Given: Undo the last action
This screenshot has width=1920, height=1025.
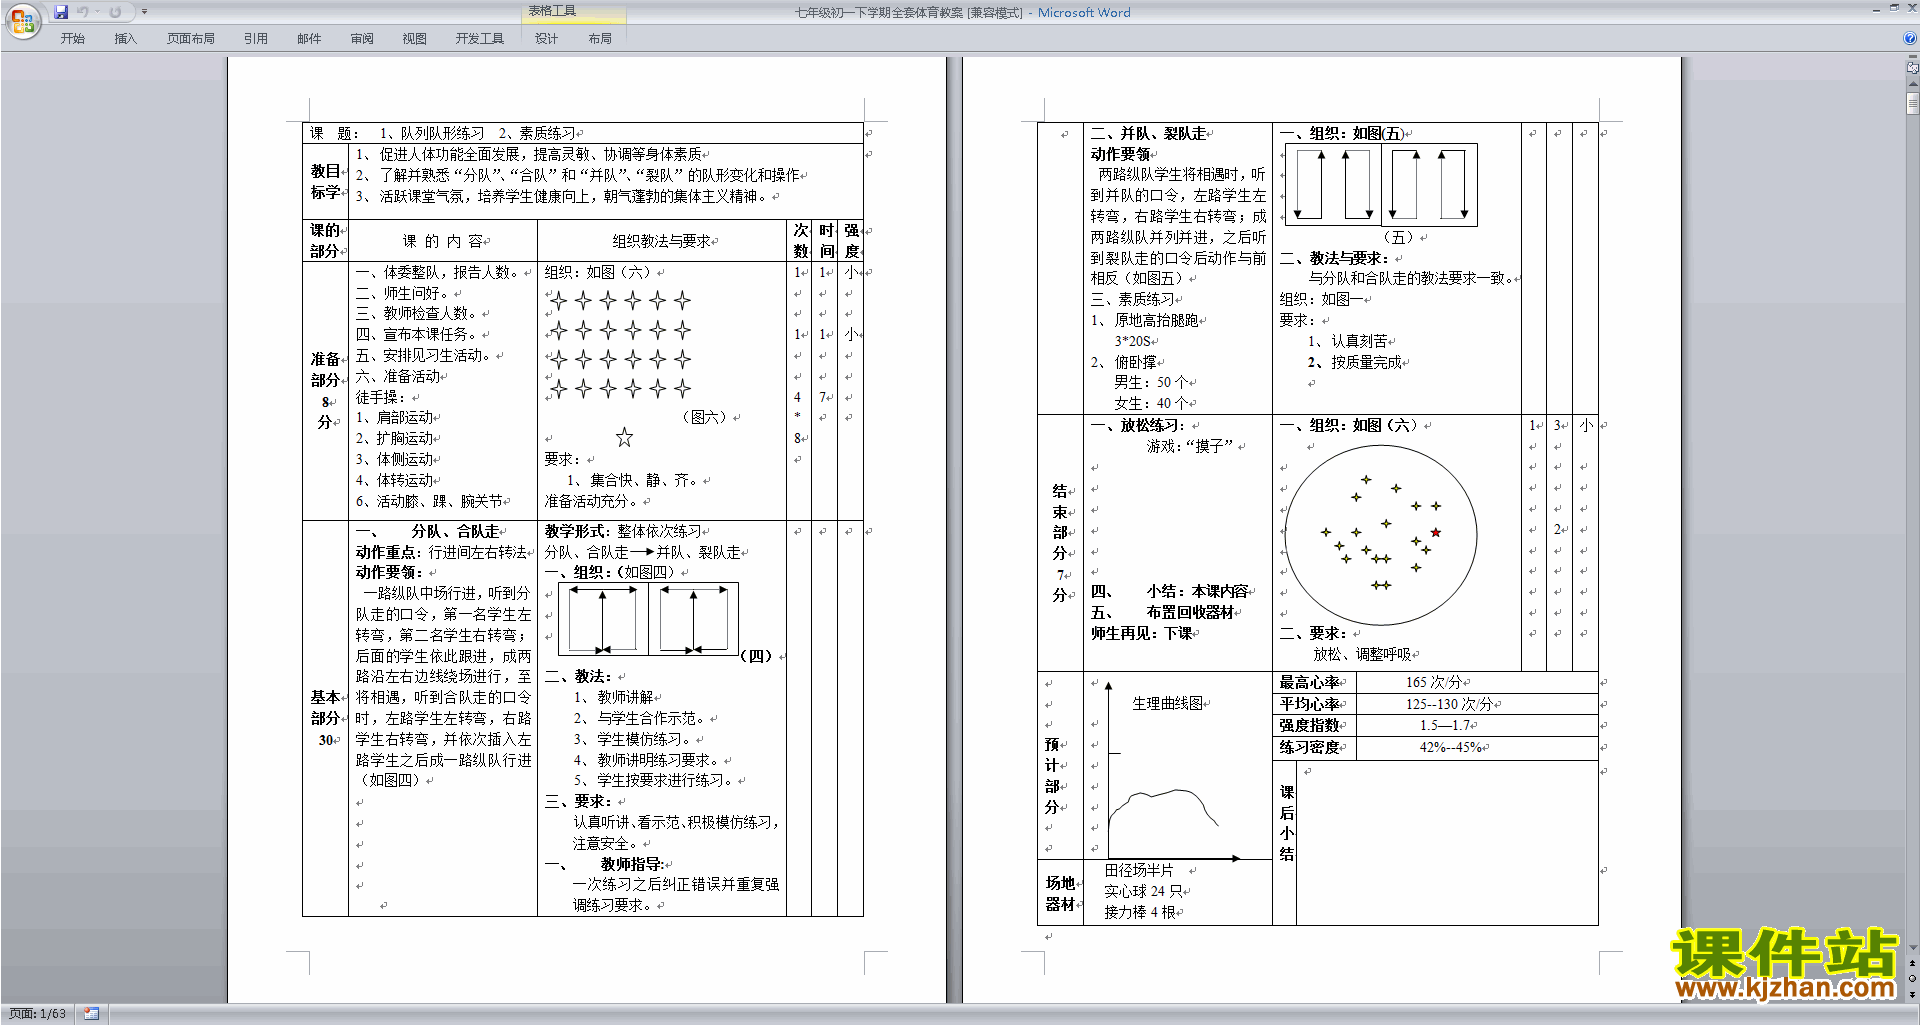Looking at the screenshot, I should click(83, 12).
